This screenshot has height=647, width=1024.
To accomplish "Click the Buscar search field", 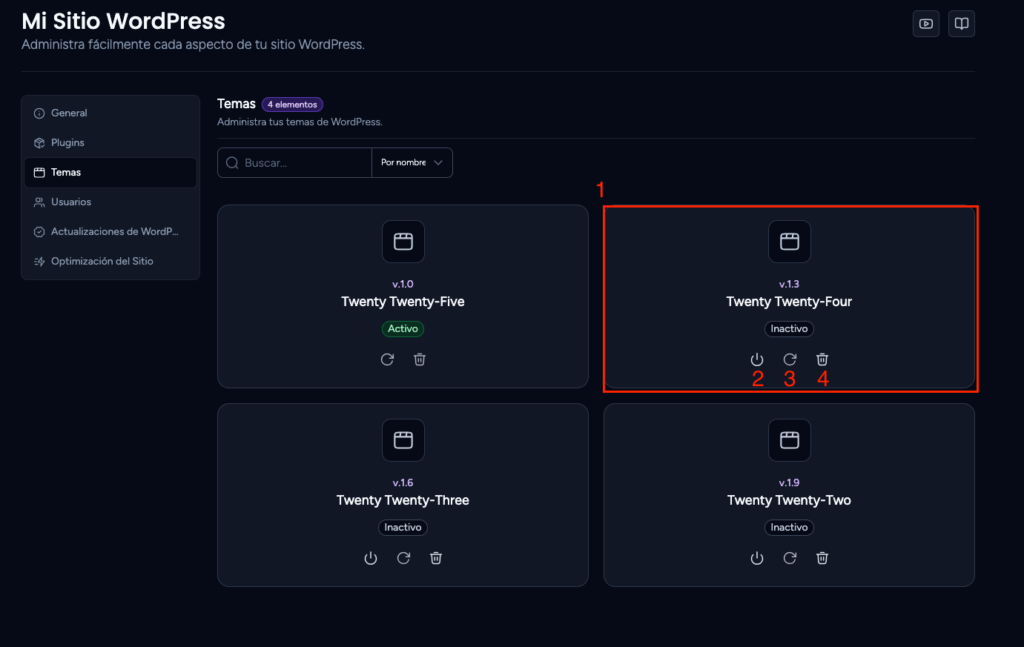I will pos(295,163).
